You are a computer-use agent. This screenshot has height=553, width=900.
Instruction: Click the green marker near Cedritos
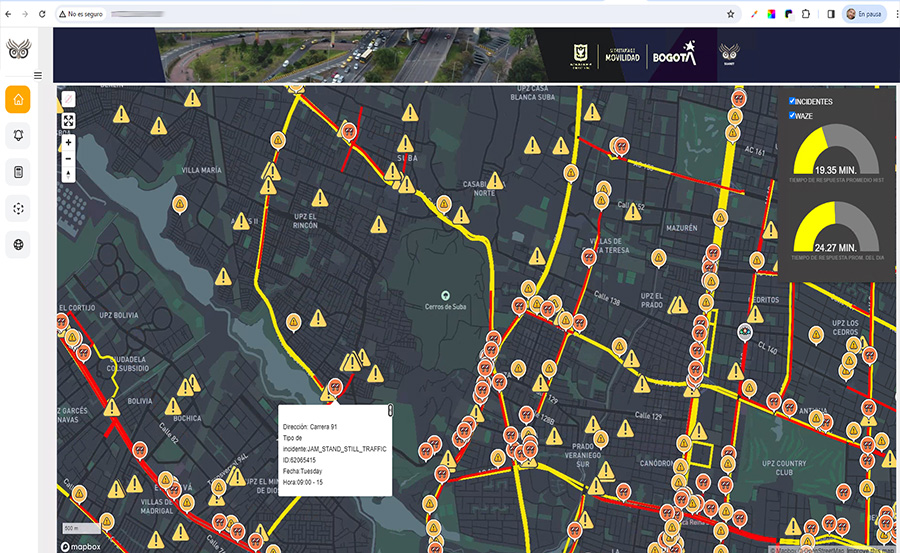[x=744, y=332]
